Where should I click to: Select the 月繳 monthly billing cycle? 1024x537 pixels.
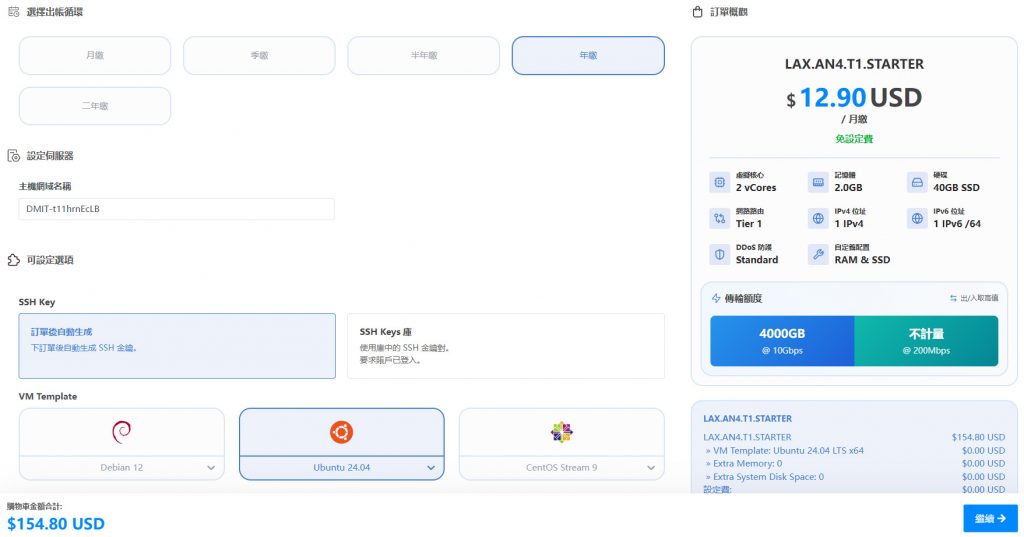pos(95,56)
